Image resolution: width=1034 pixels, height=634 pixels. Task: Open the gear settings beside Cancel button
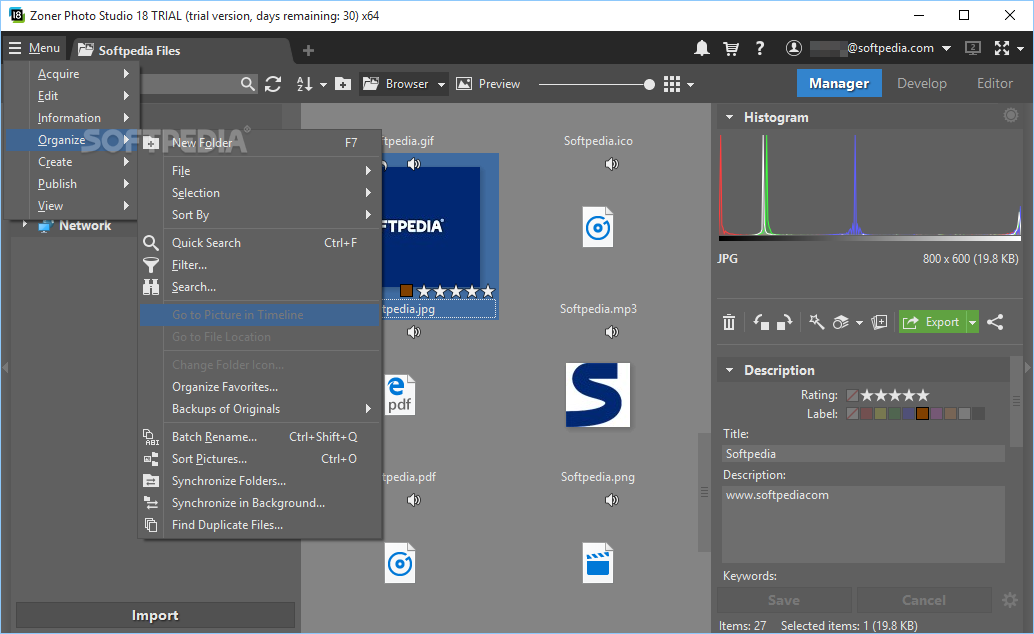1010,600
